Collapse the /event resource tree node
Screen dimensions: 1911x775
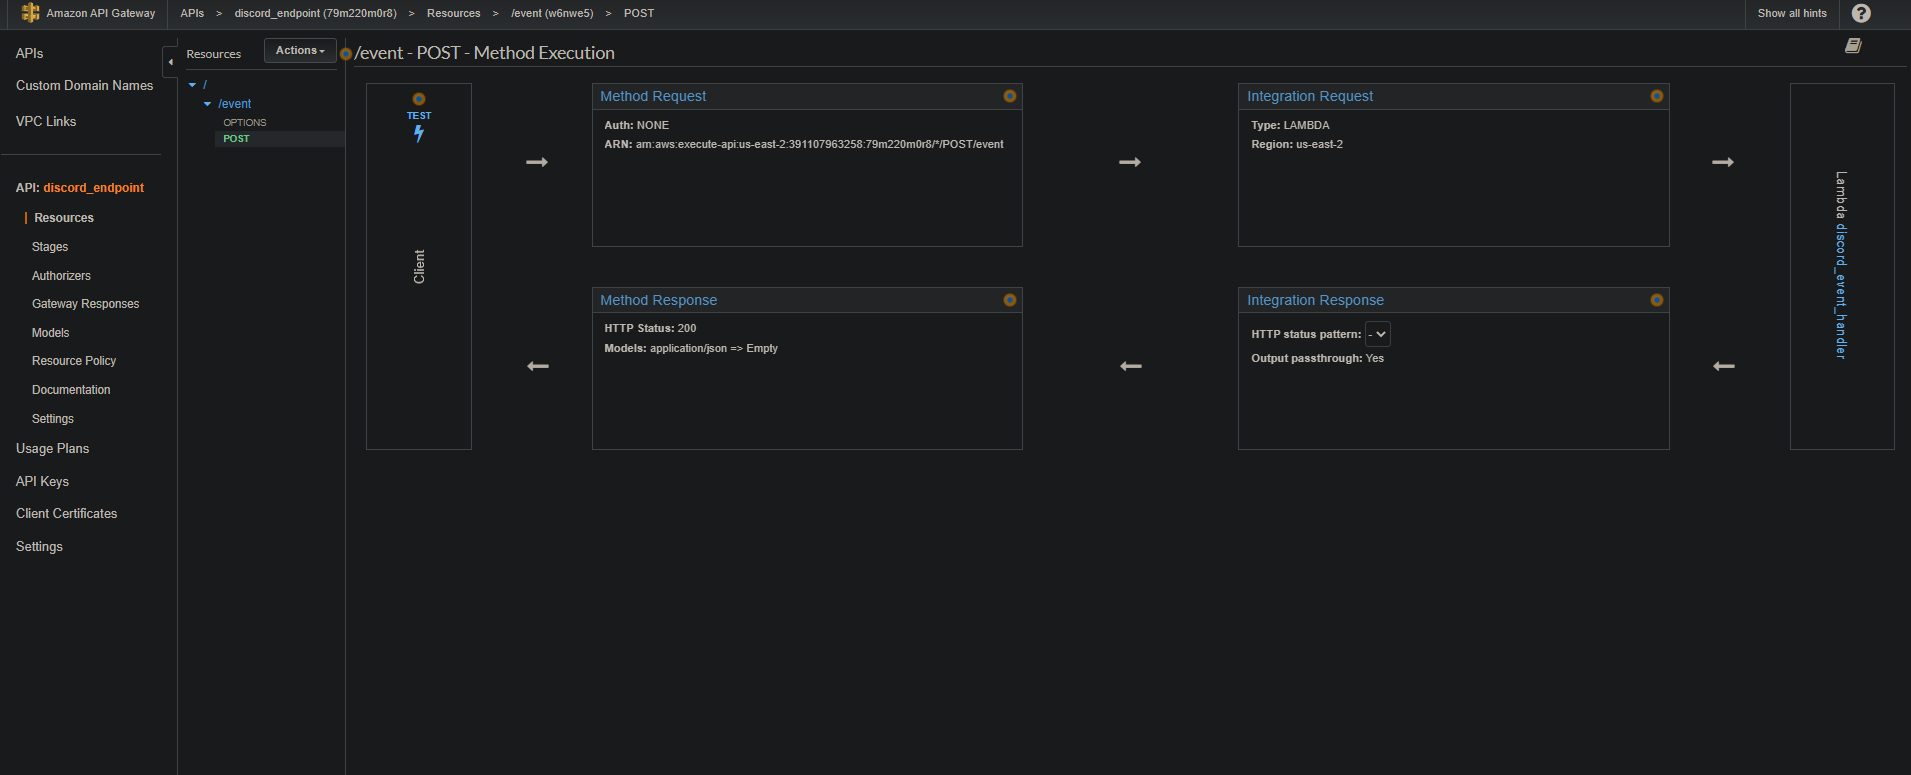pos(208,104)
